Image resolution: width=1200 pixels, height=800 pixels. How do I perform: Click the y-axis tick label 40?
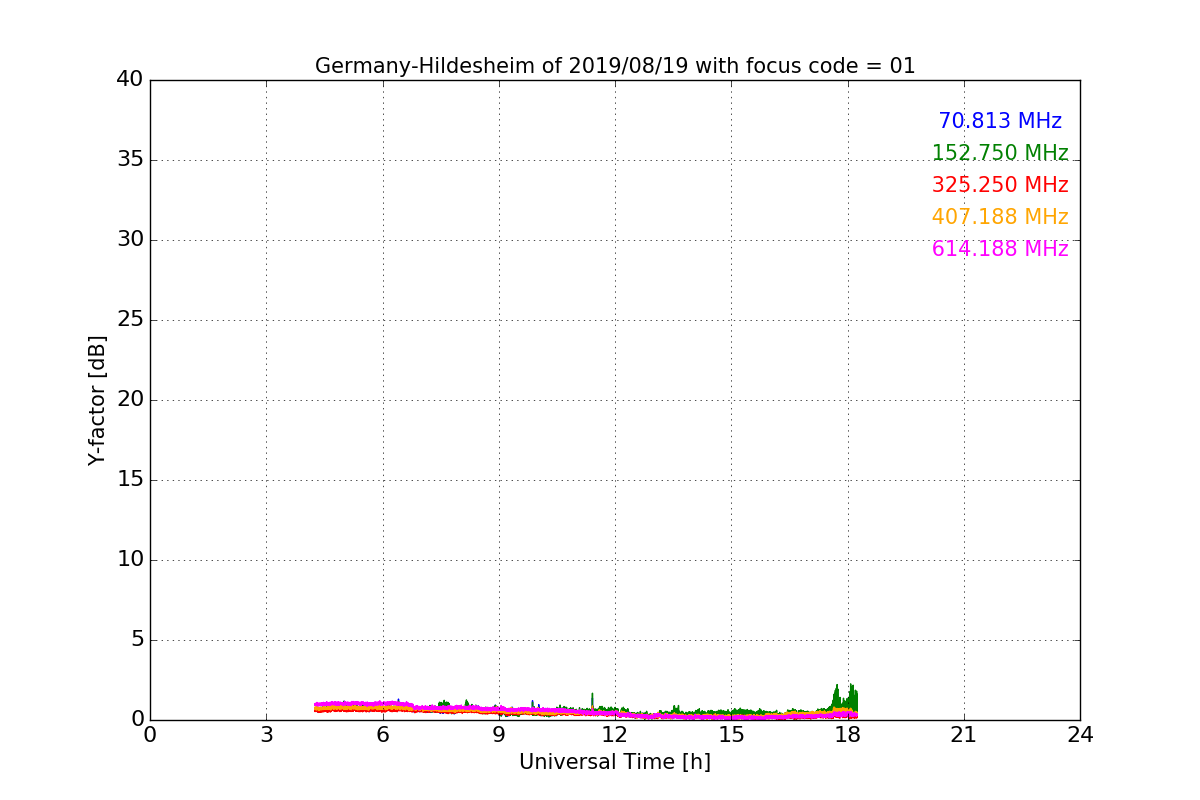tap(130, 80)
